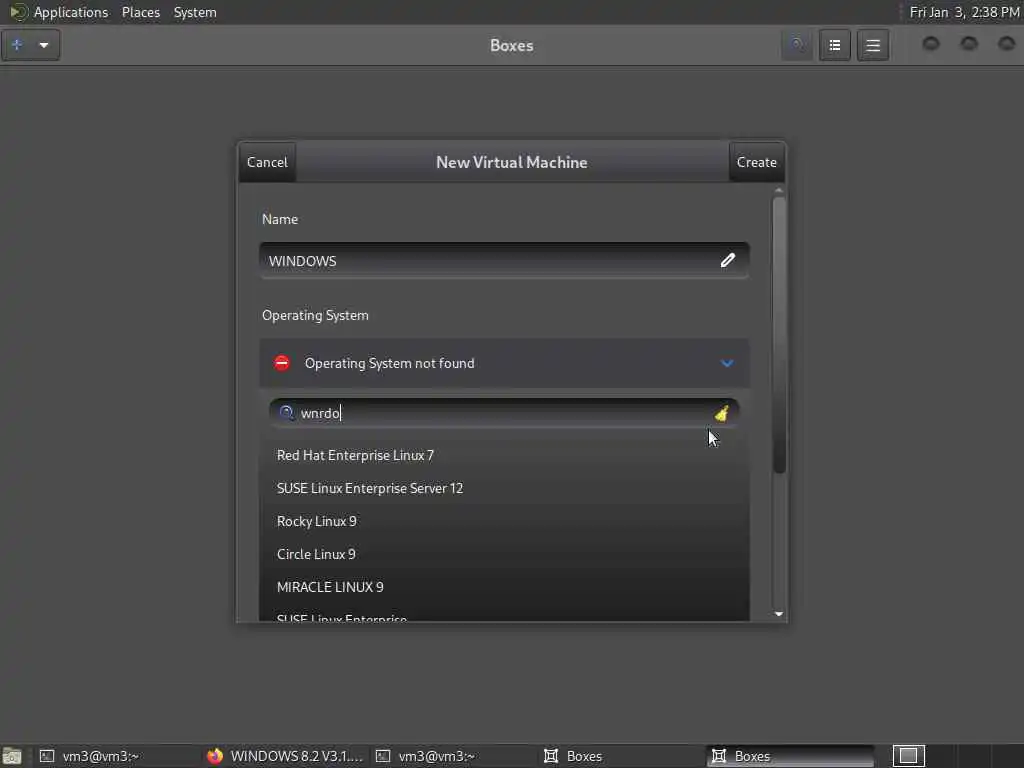
Task: Open the Places menu
Action: [140, 12]
